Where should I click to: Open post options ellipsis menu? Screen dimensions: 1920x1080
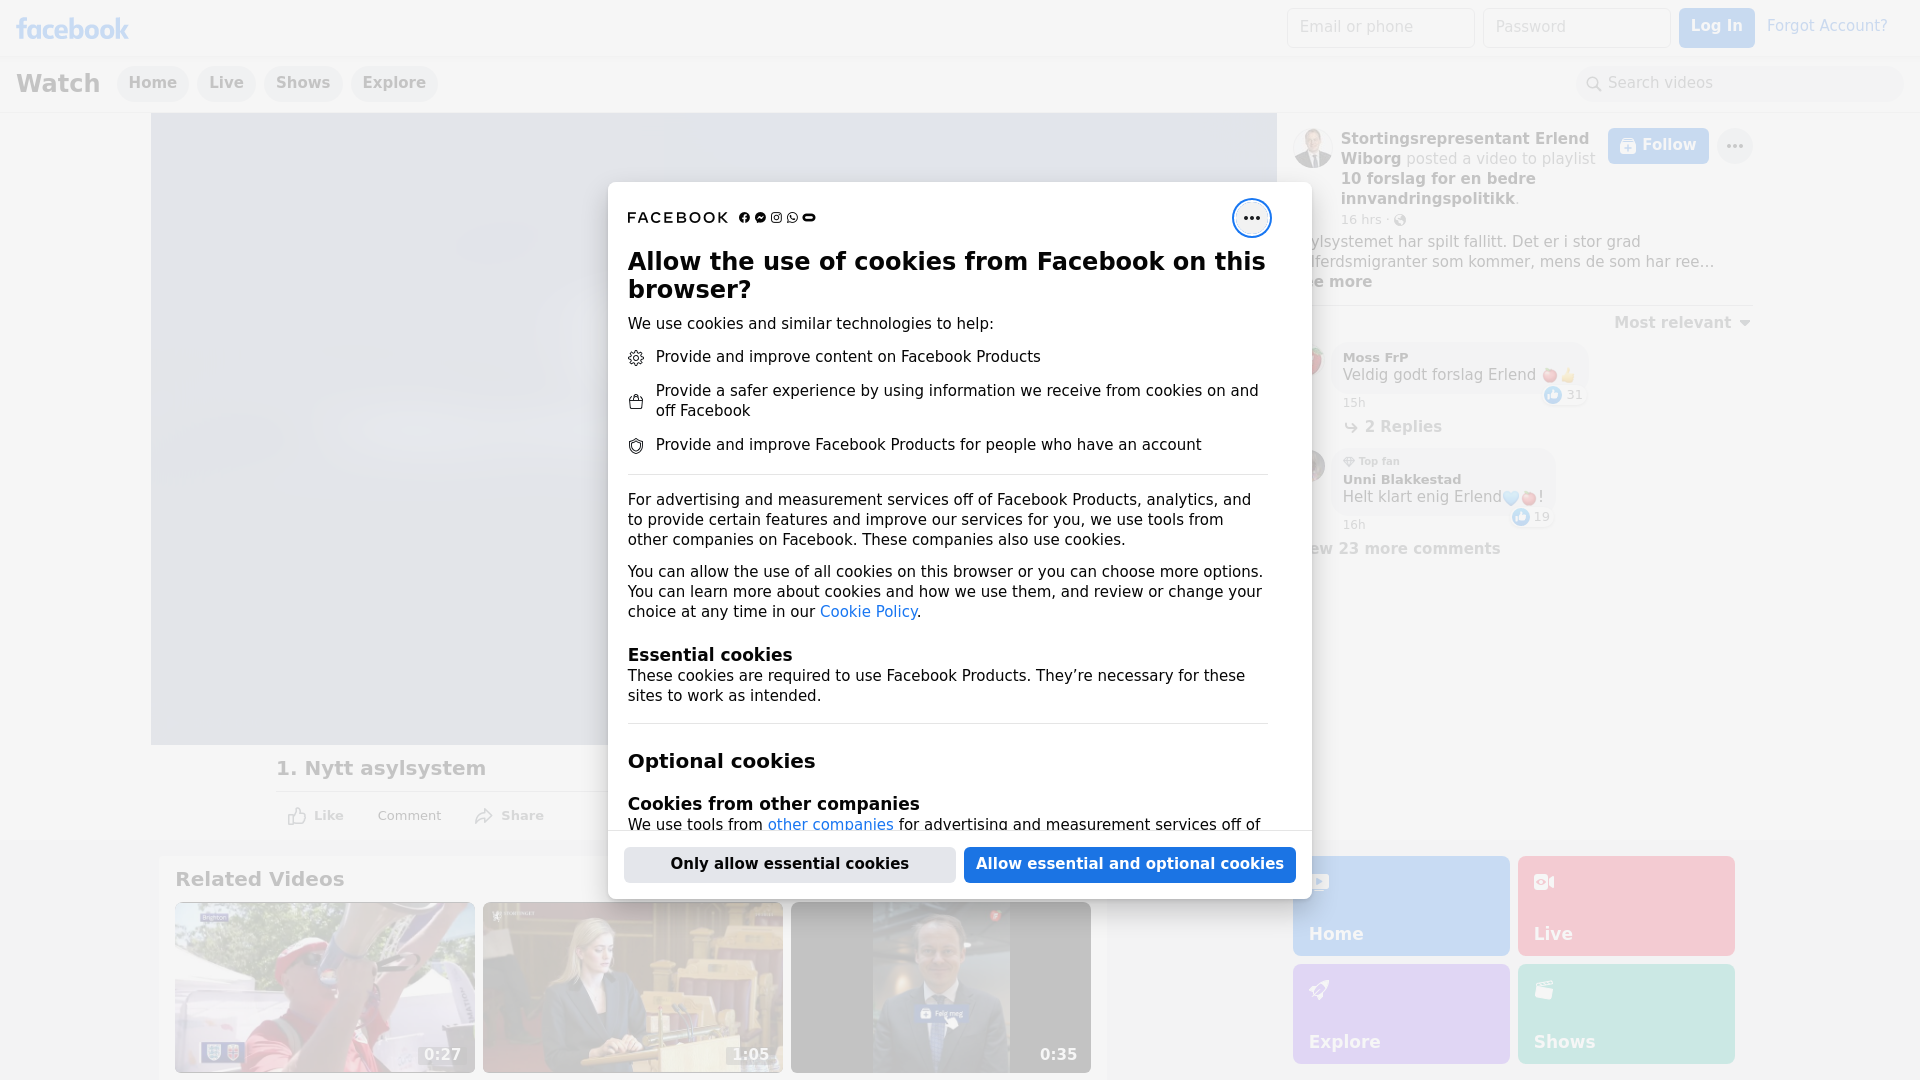click(1734, 146)
